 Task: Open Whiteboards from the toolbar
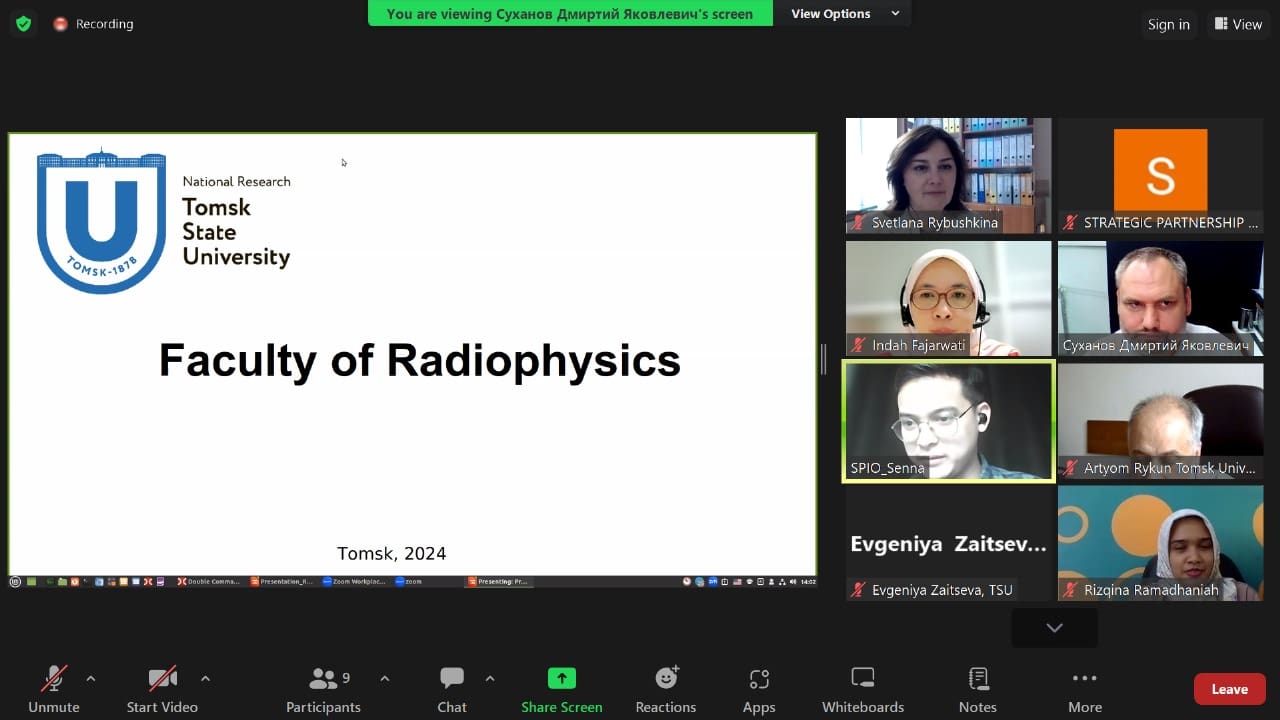point(862,688)
